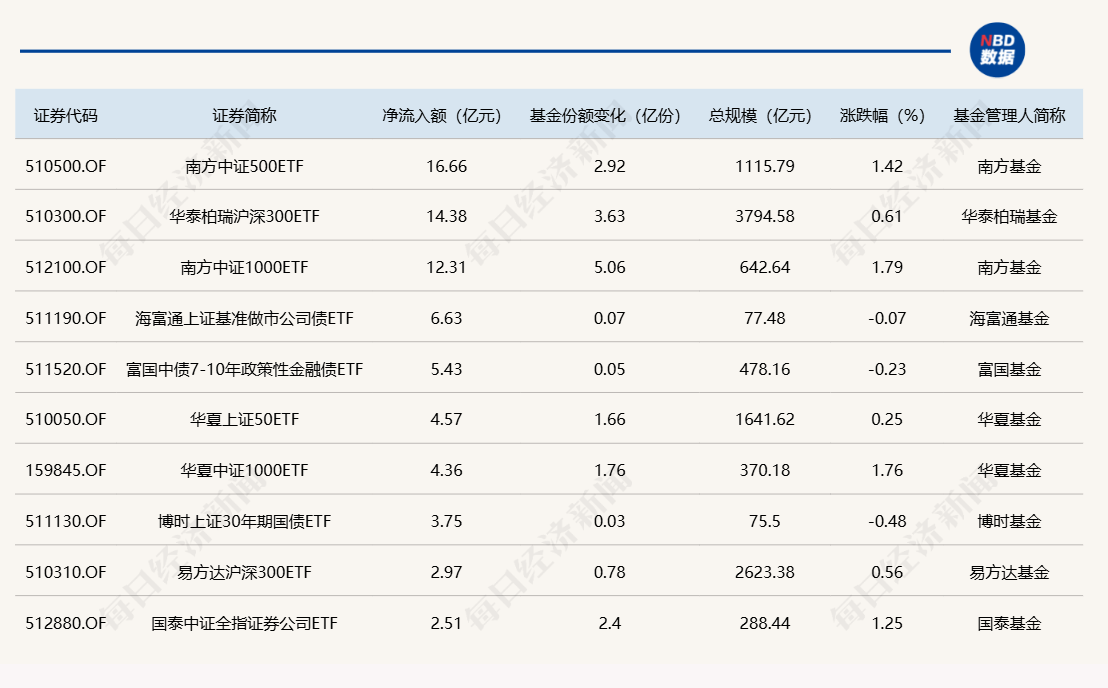Select the 3794.58 total scale value
The width and height of the screenshot is (1108, 688).
pyautogui.click(x=765, y=216)
